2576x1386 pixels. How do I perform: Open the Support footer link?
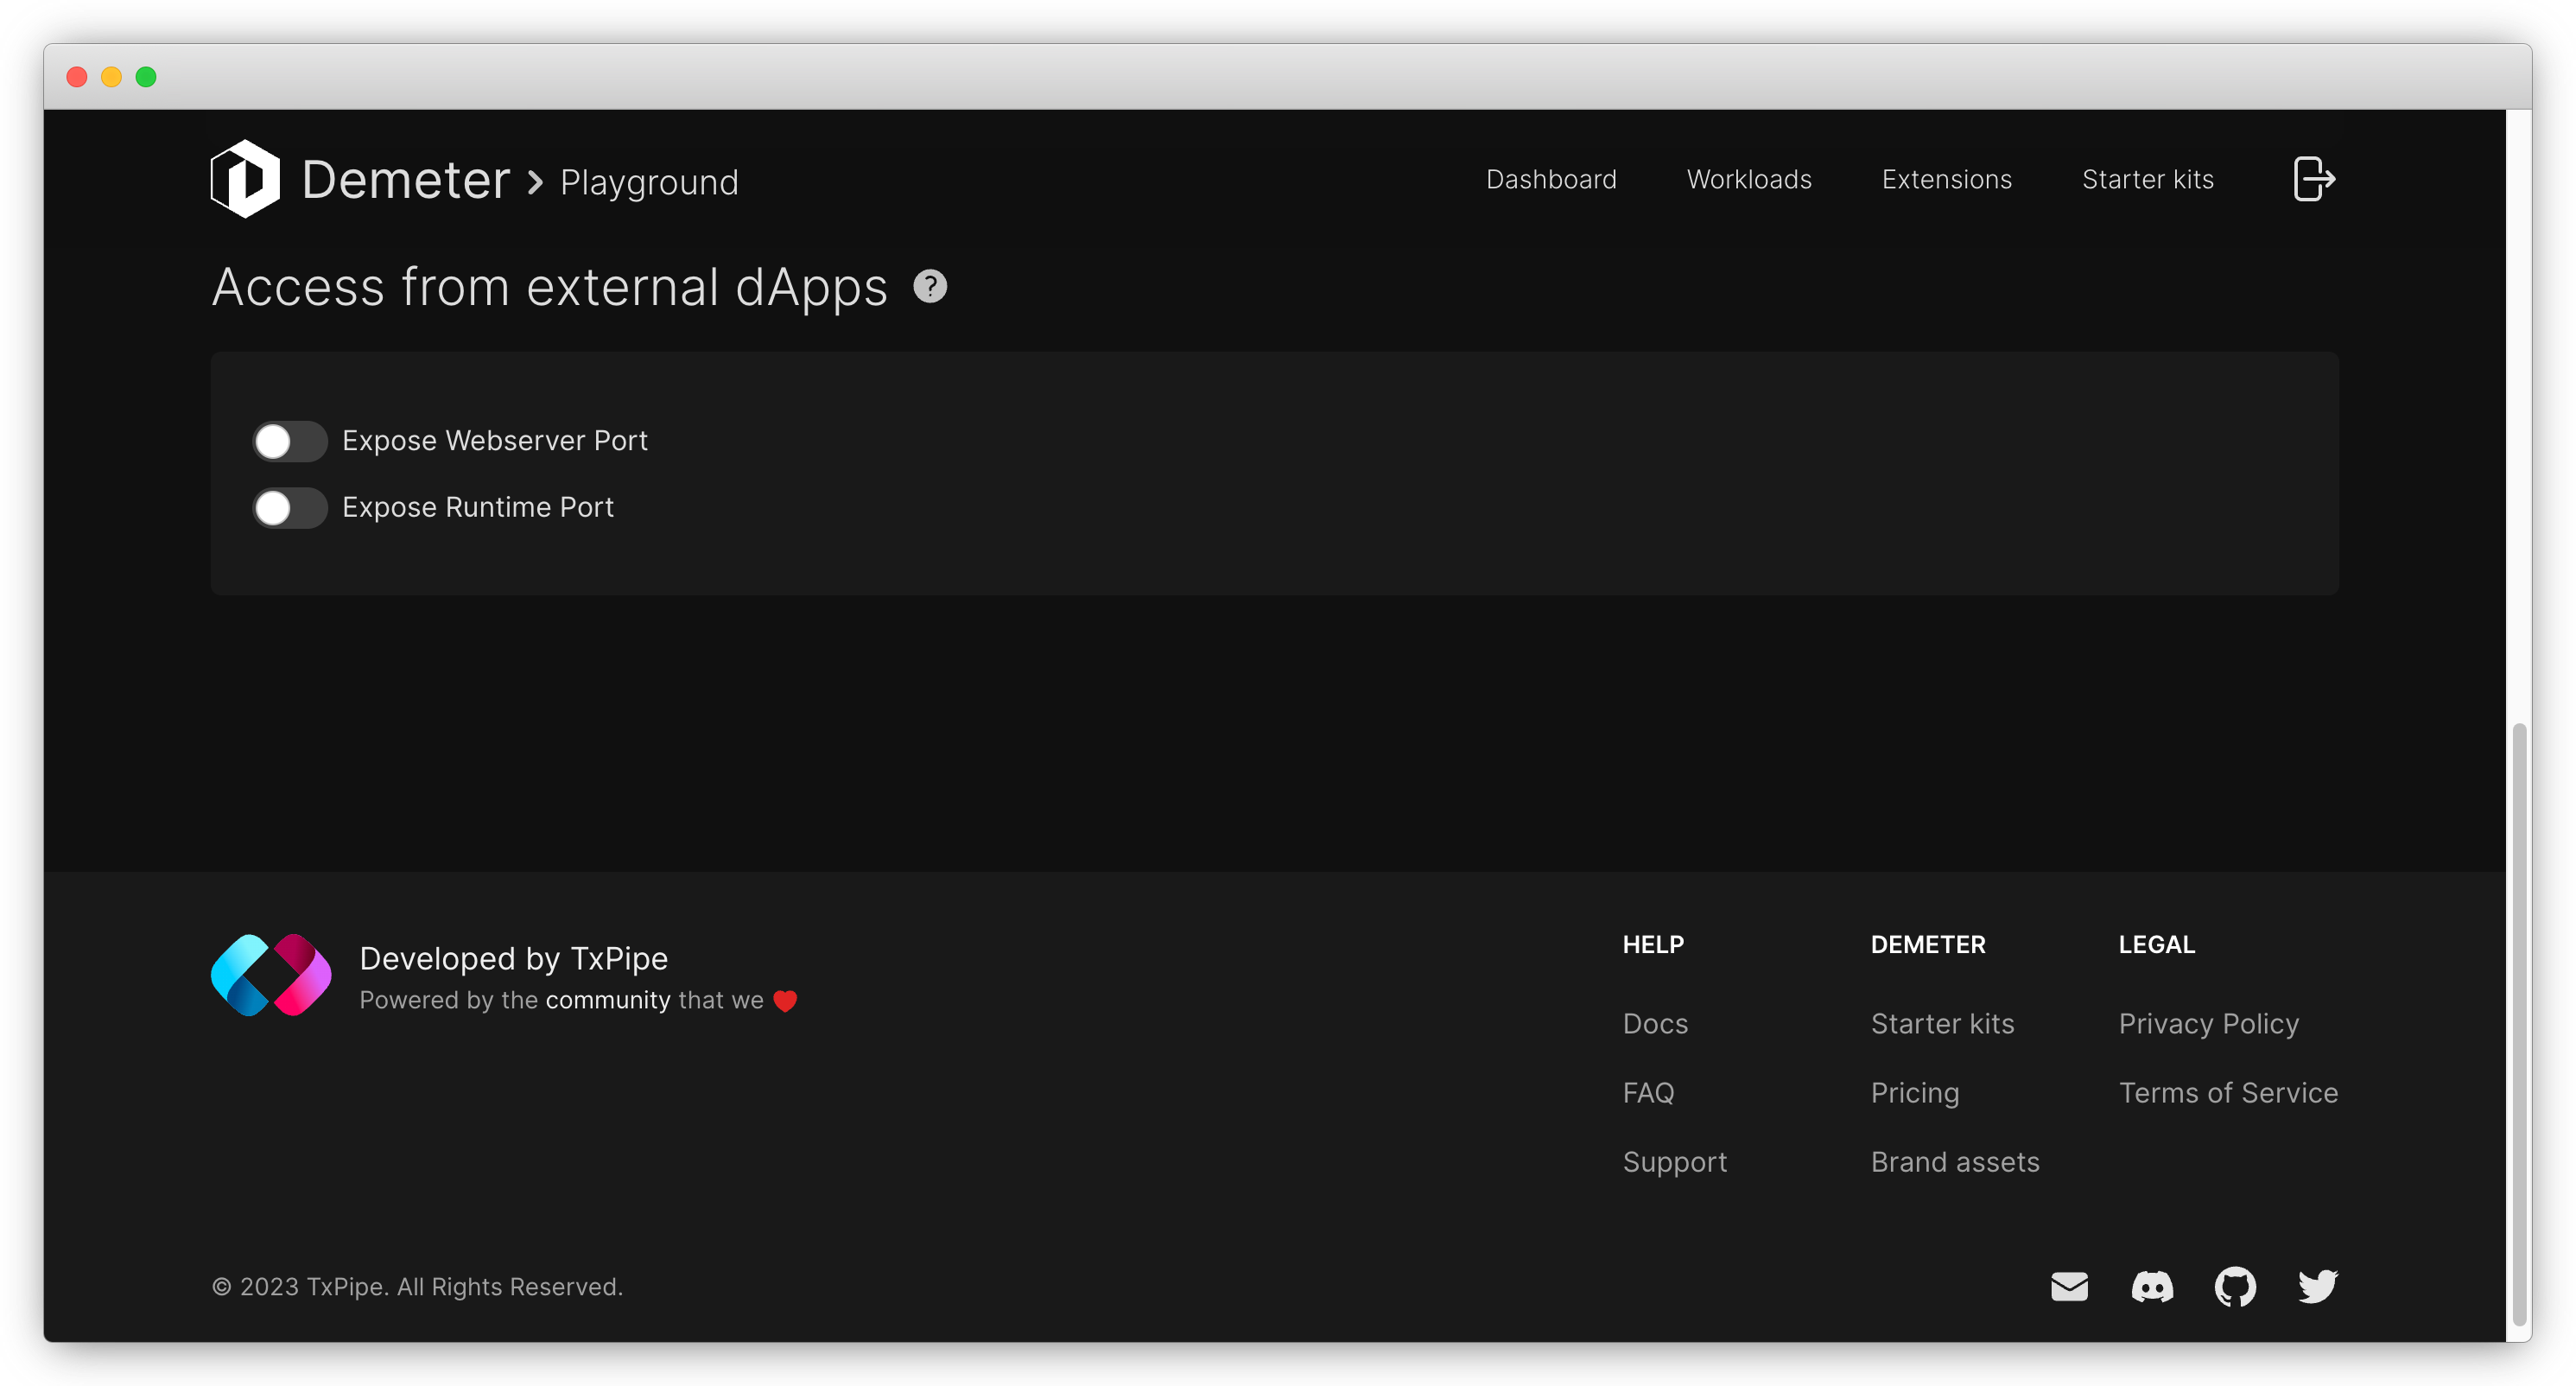tap(1675, 1162)
